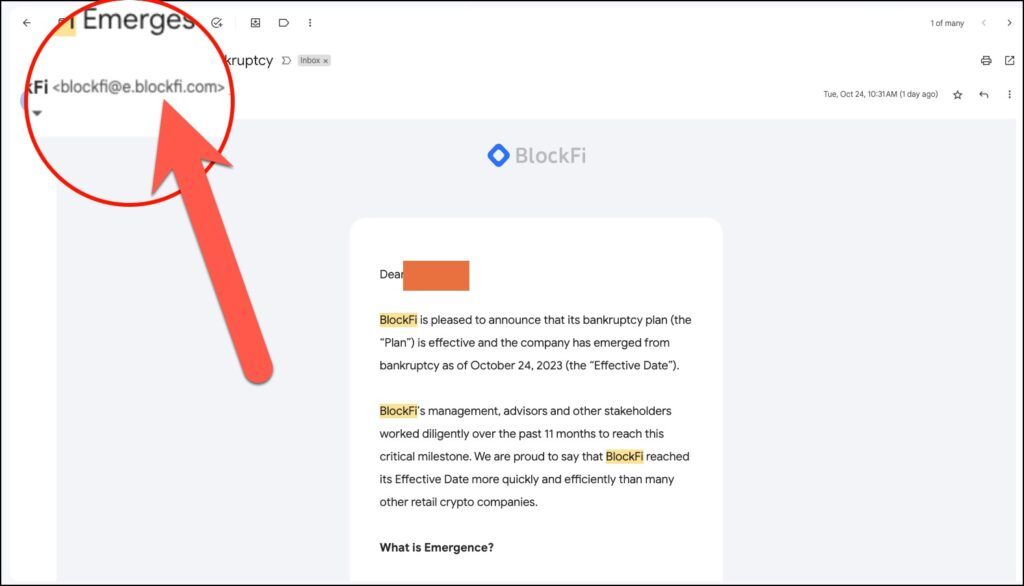Expand recipient details dropdown arrow
The width and height of the screenshot is (1024, 586).
click(x=37, y=113)
